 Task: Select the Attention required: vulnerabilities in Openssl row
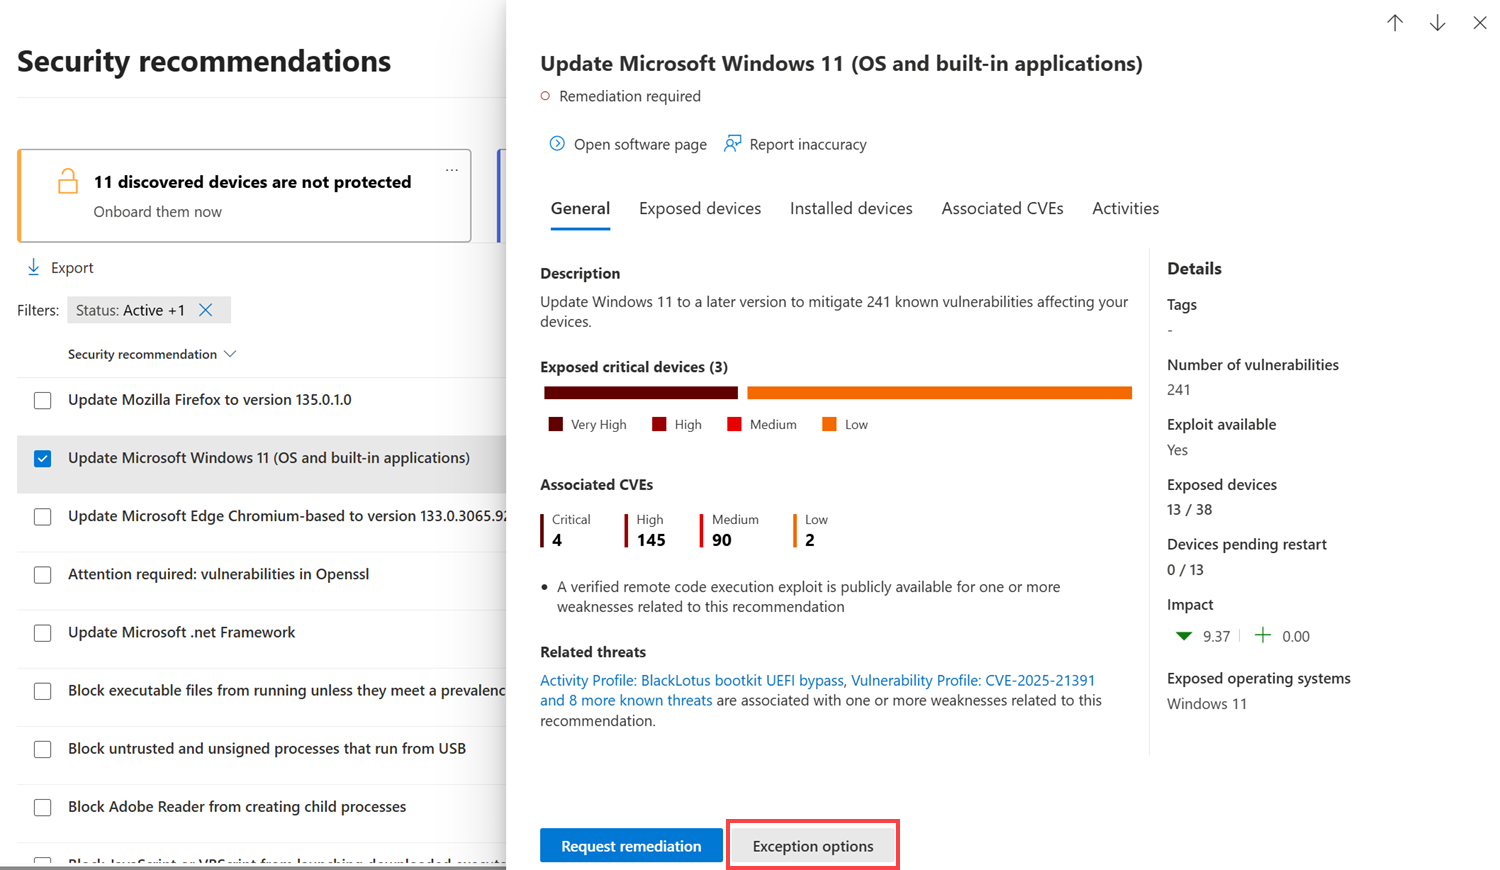(x=218, y=574)
